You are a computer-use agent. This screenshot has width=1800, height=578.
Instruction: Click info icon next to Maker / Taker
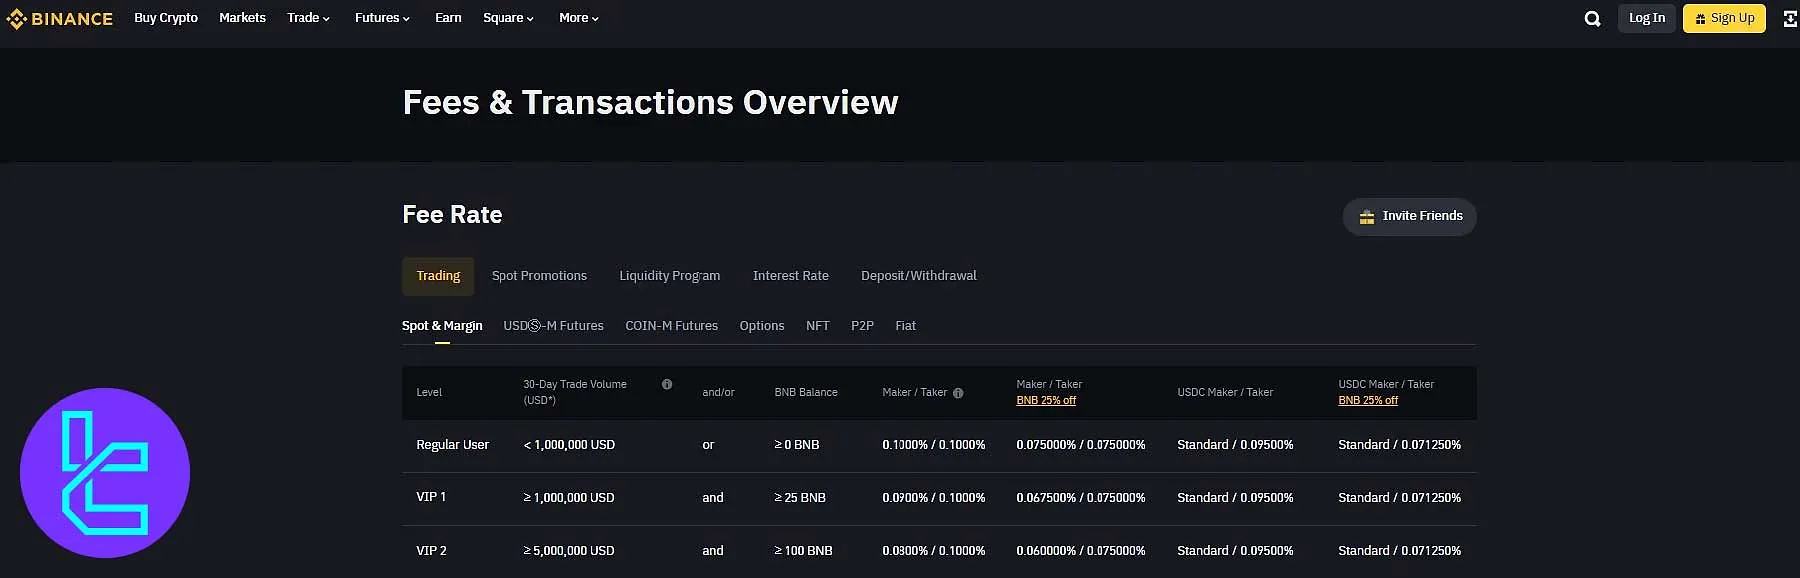(x=958, y=393)
